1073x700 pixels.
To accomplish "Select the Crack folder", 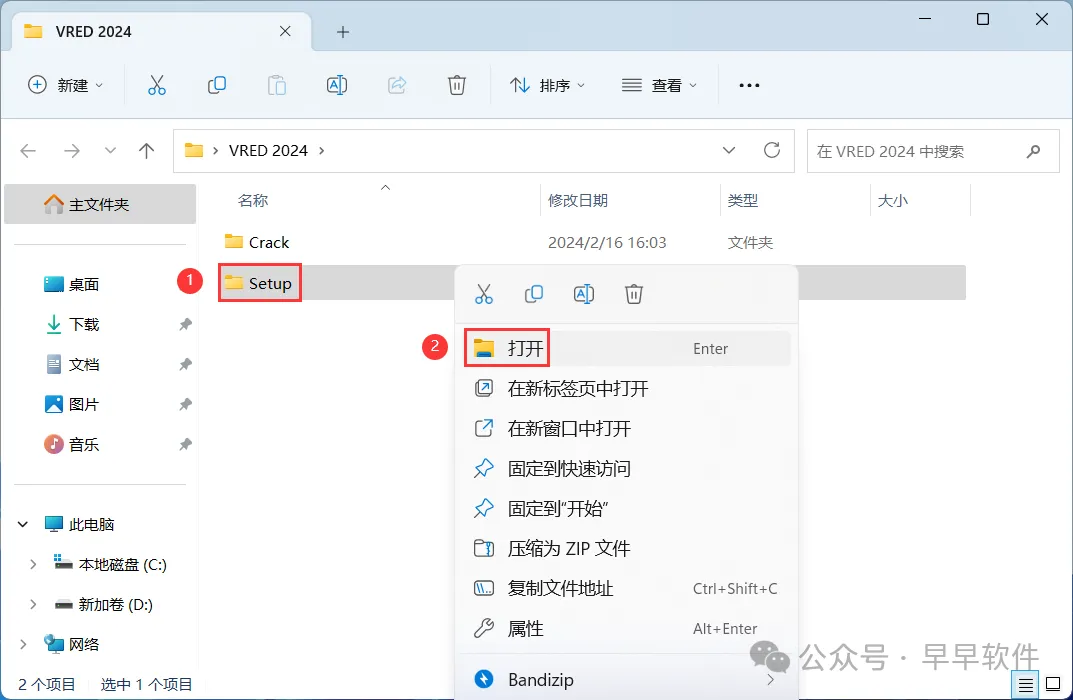I will pos(257,242).
